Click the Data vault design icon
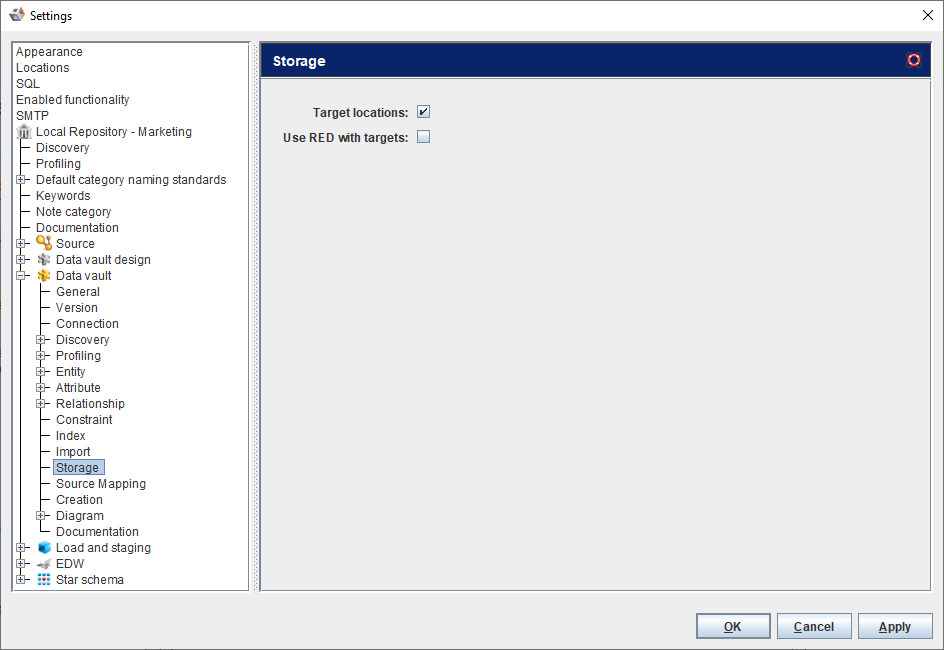Image resolution: width=944 pixels, height=650 pixels. [x=44, y=260]
